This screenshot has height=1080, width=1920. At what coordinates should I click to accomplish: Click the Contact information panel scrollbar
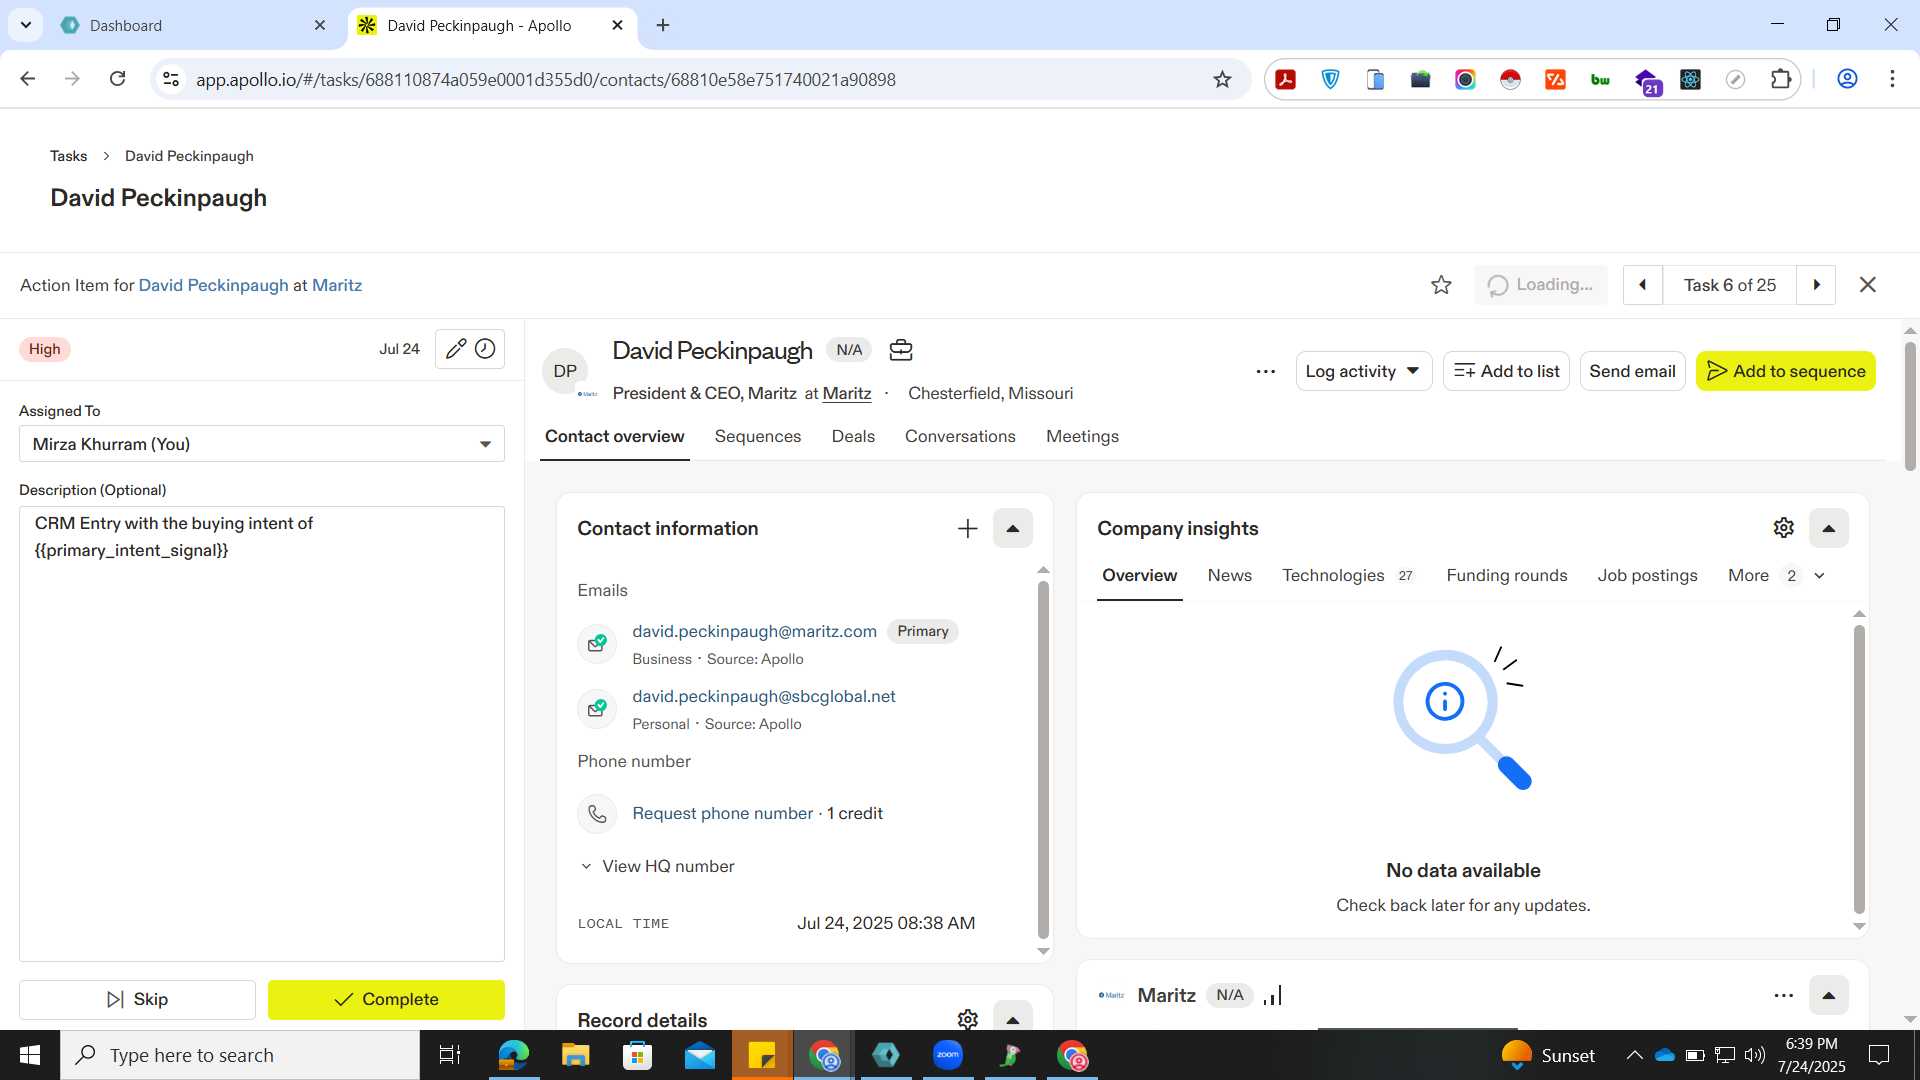pos(1043,760)
